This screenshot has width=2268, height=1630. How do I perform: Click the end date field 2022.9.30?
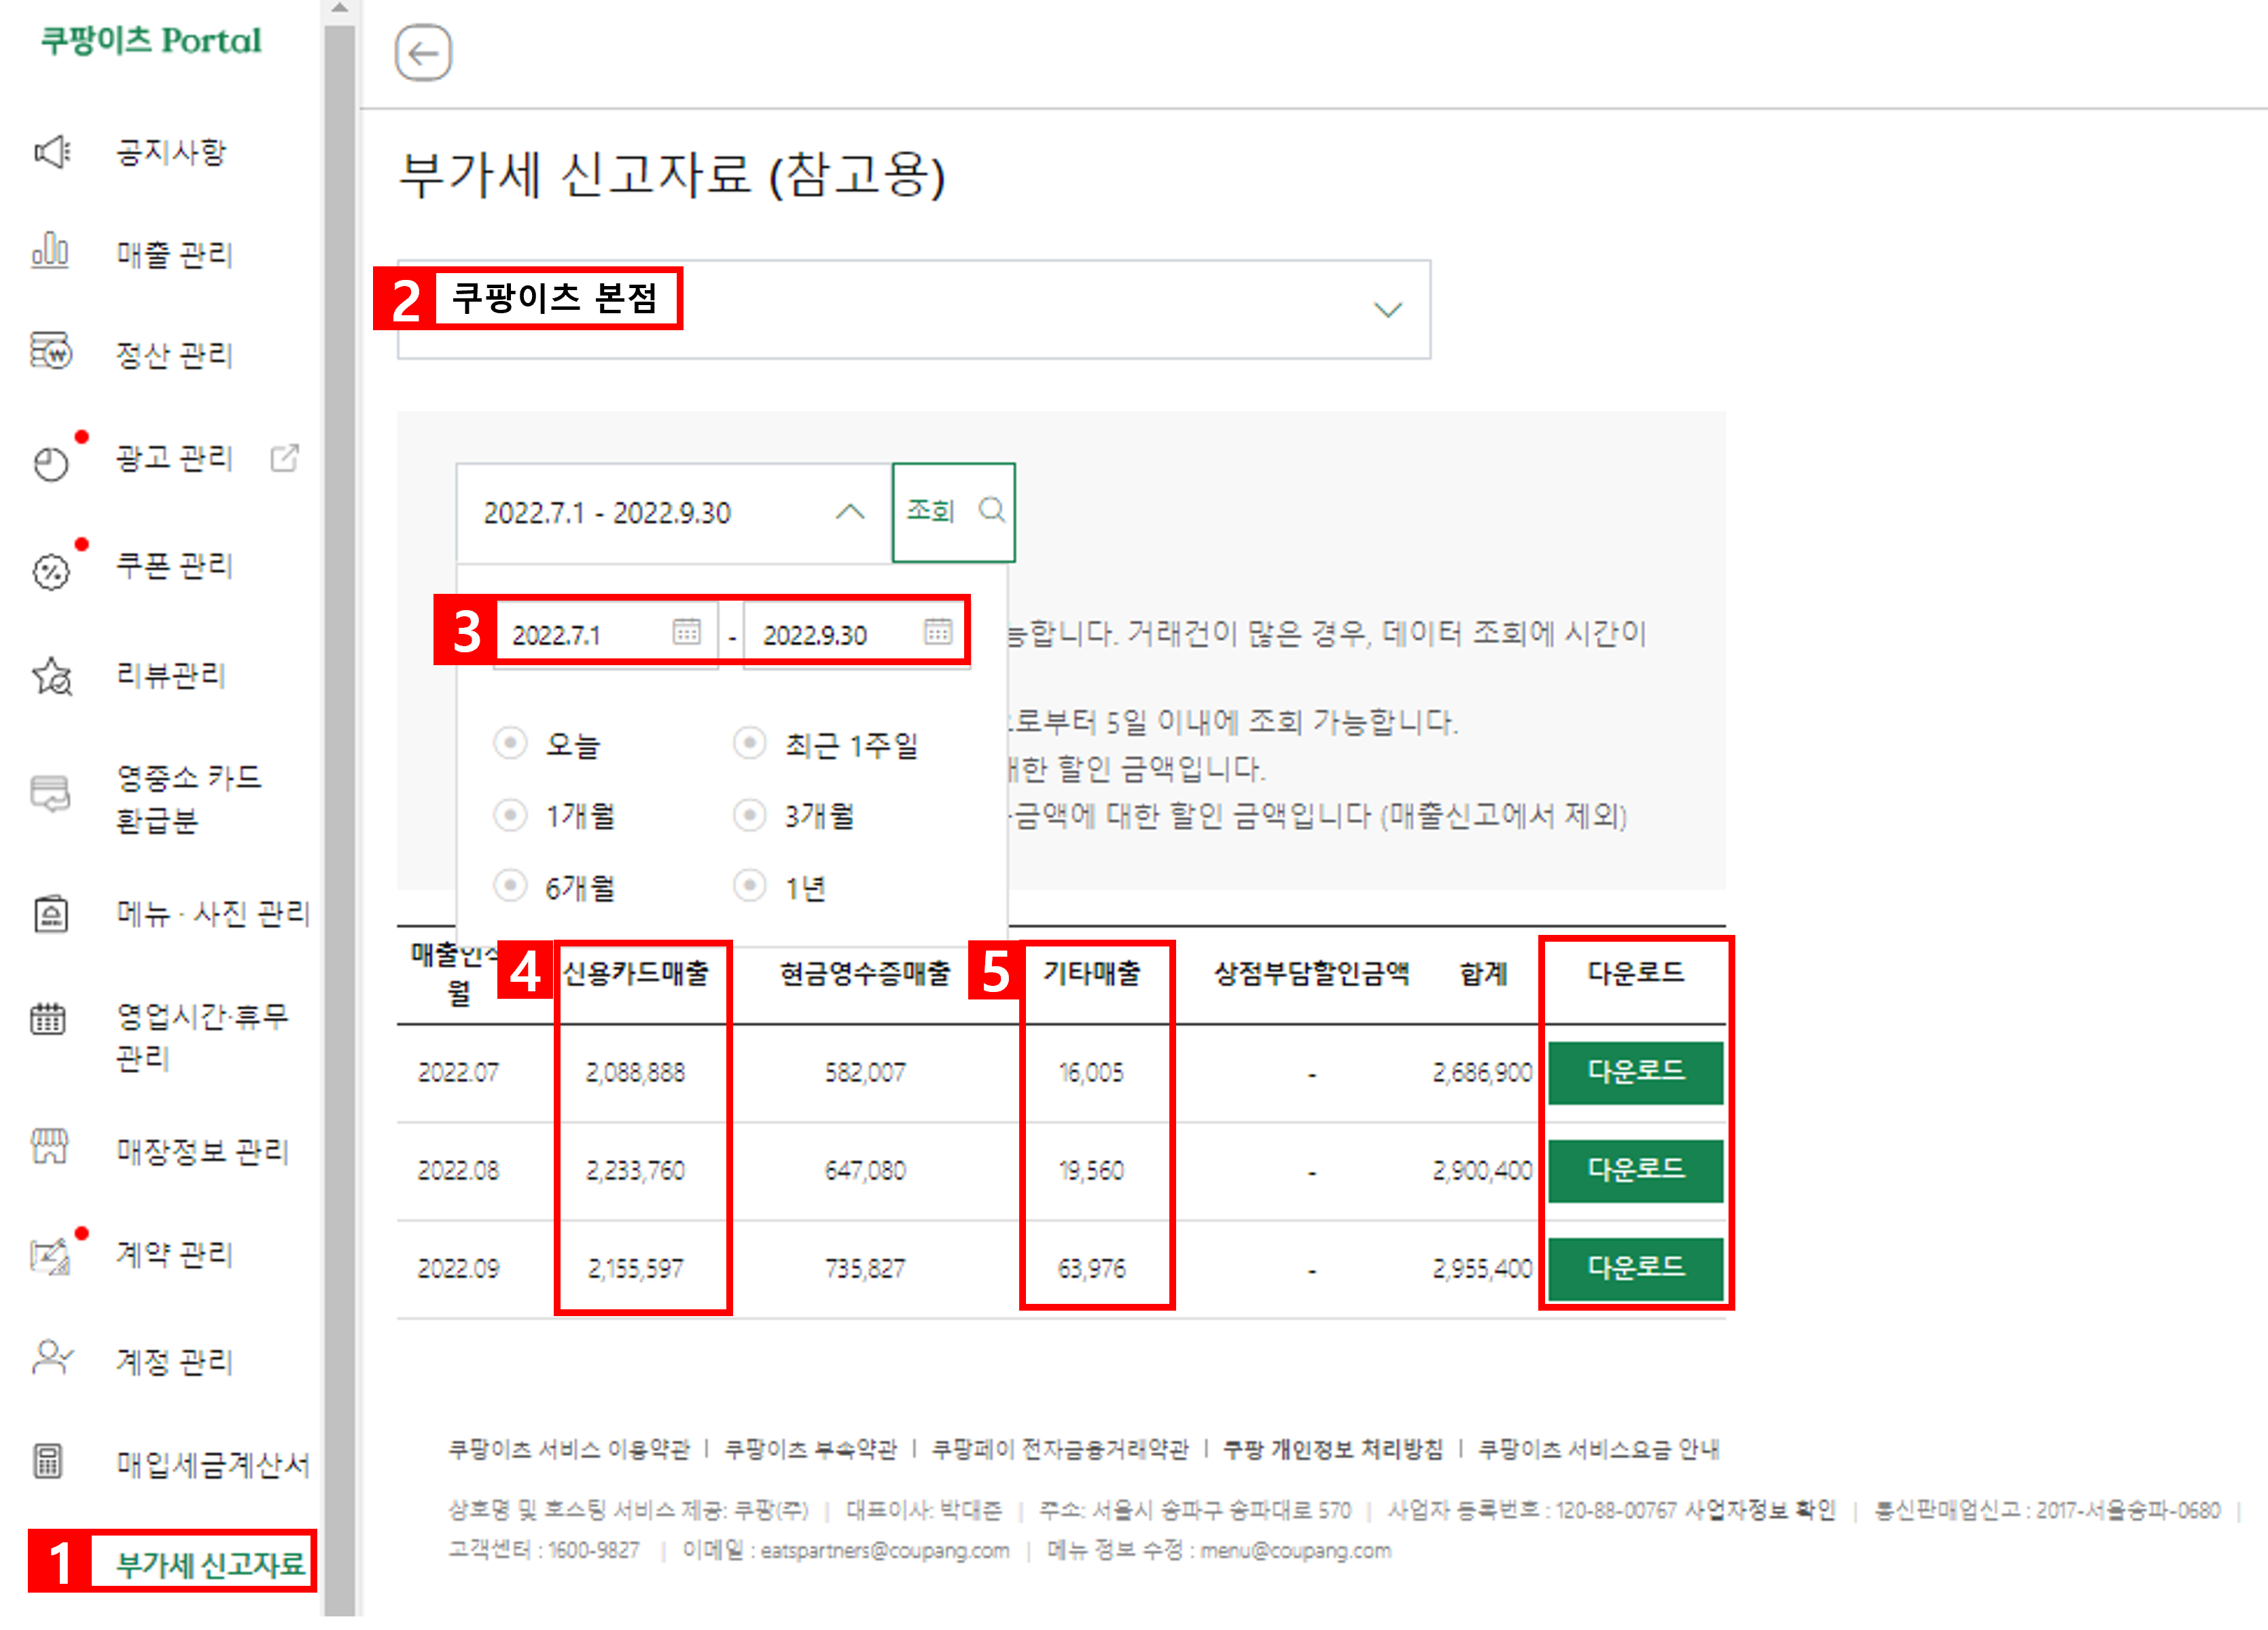[x=856, y=634]
